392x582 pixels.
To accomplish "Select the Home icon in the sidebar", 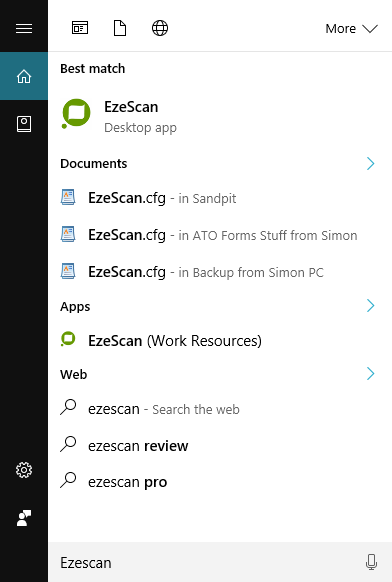I will click(x=24, y=76).
